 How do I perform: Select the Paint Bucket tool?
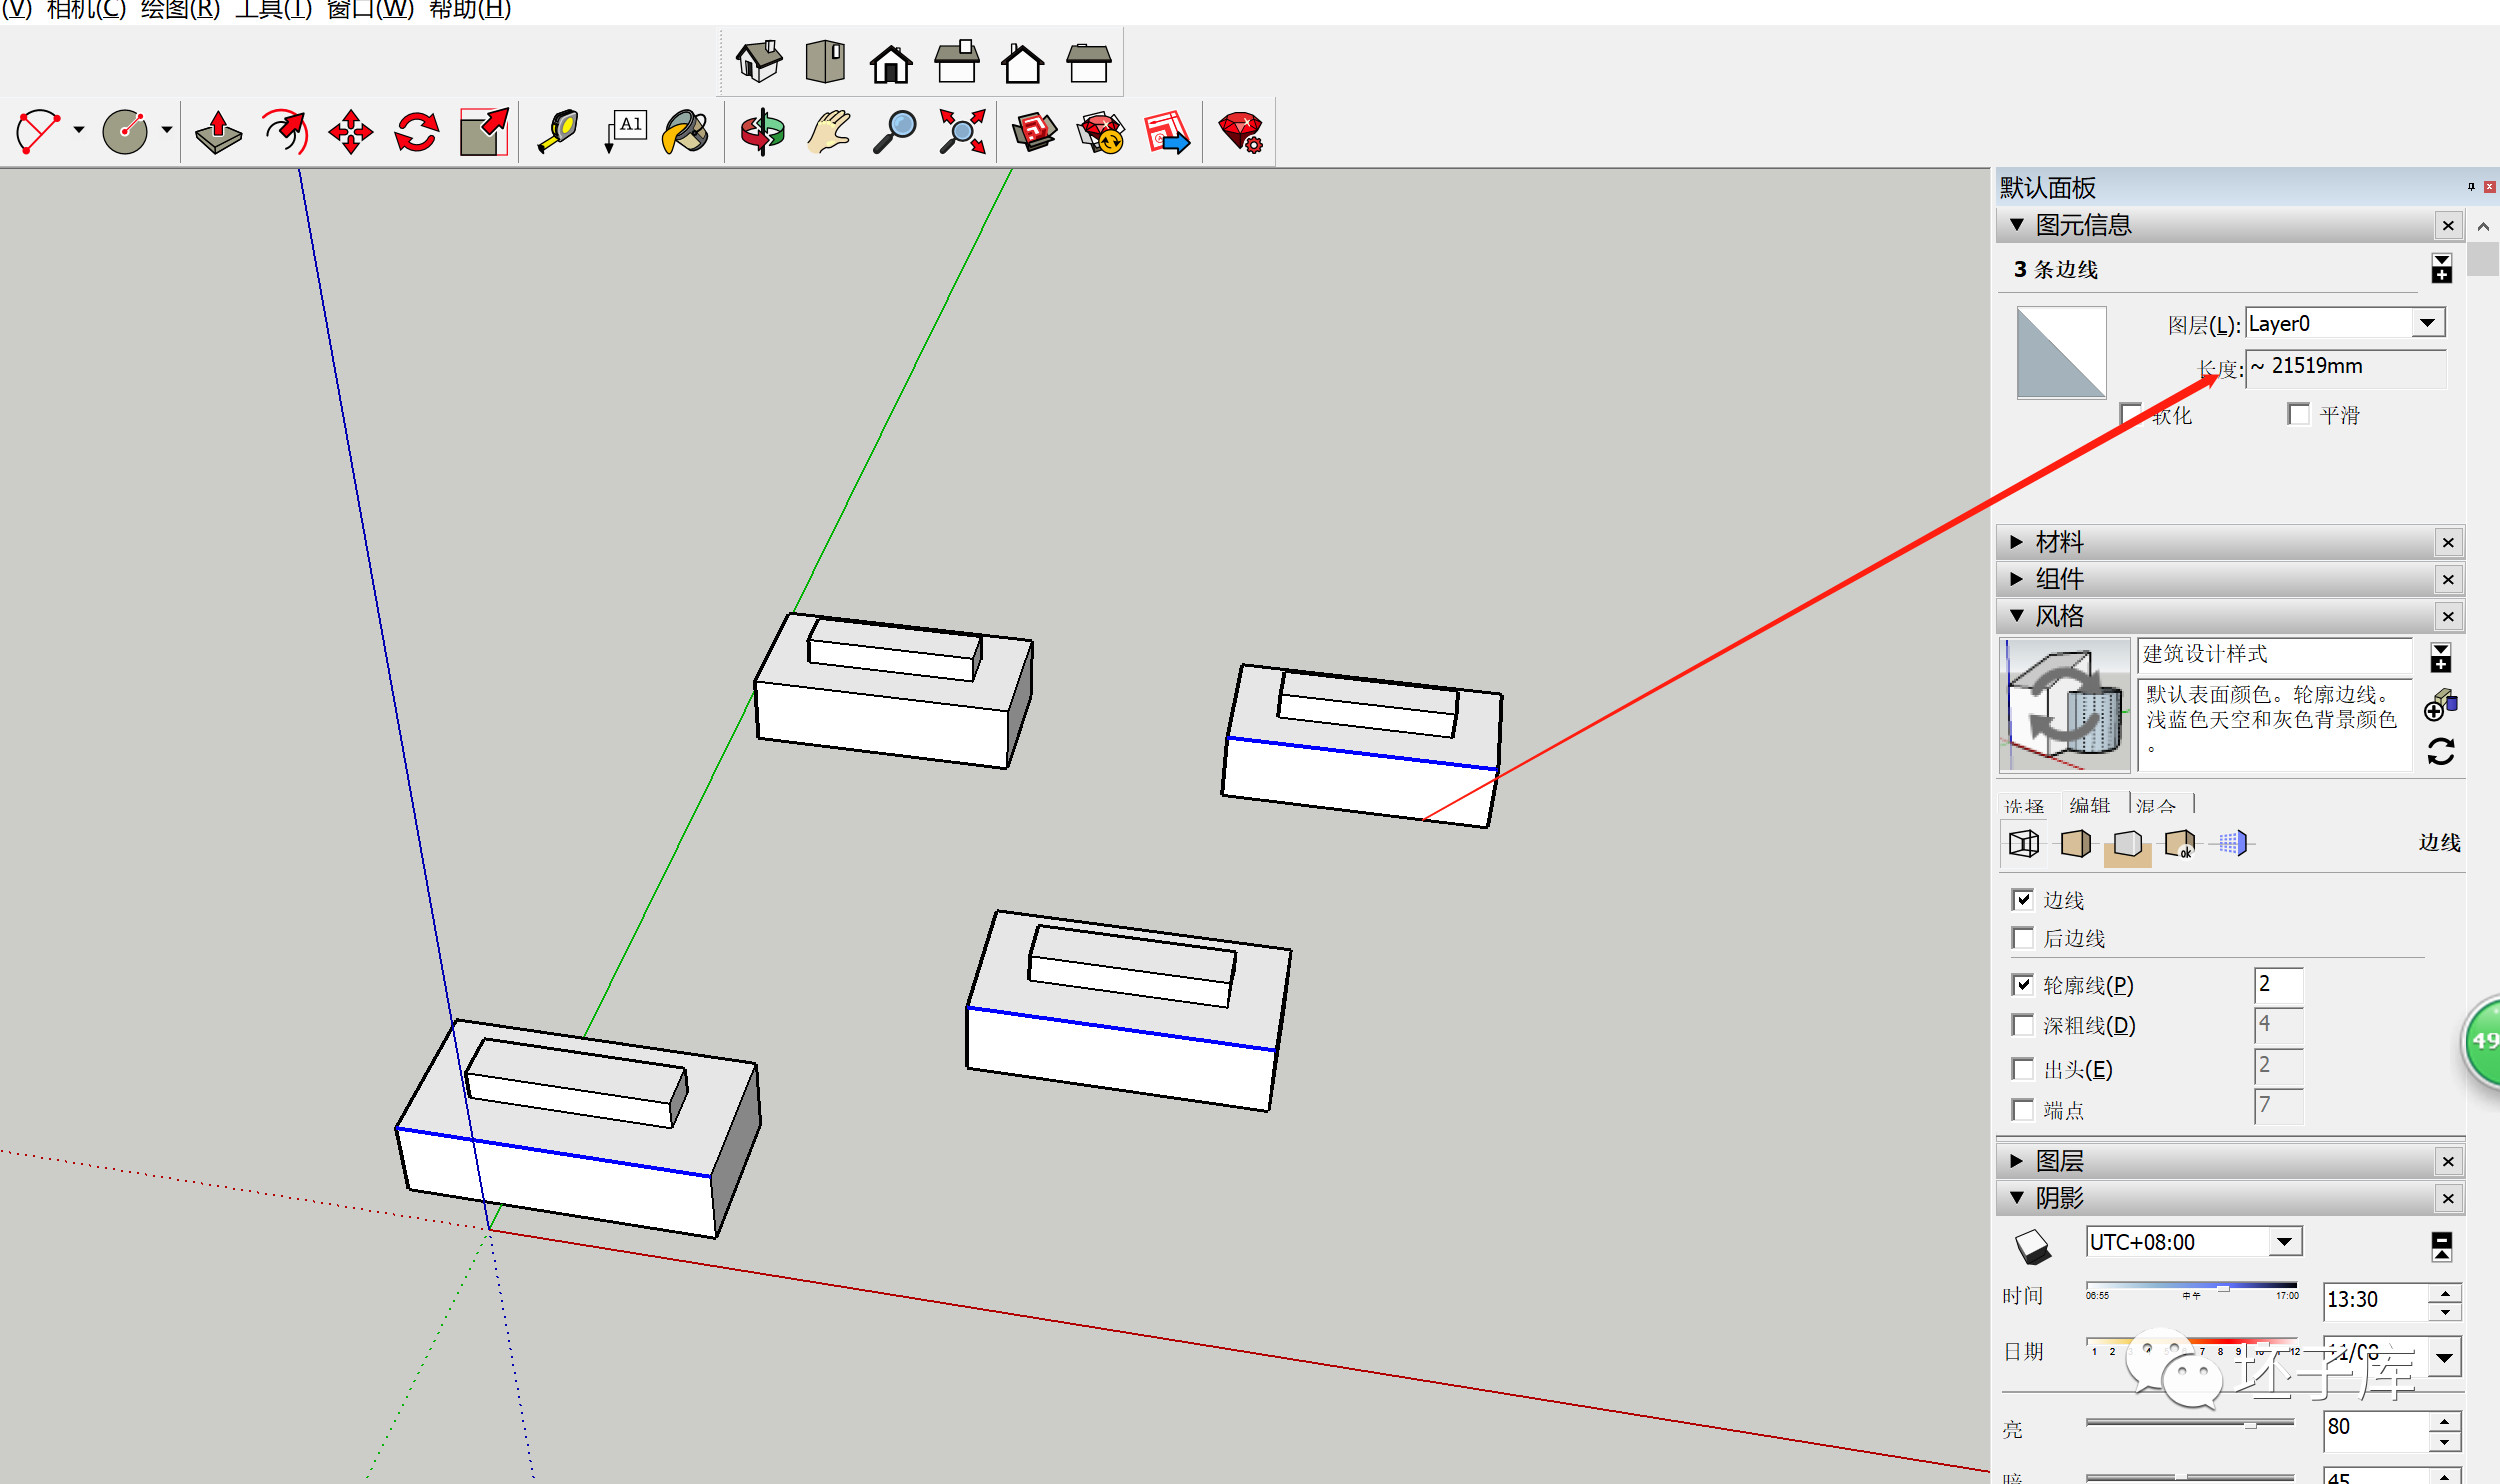click(x=686, y=131)
